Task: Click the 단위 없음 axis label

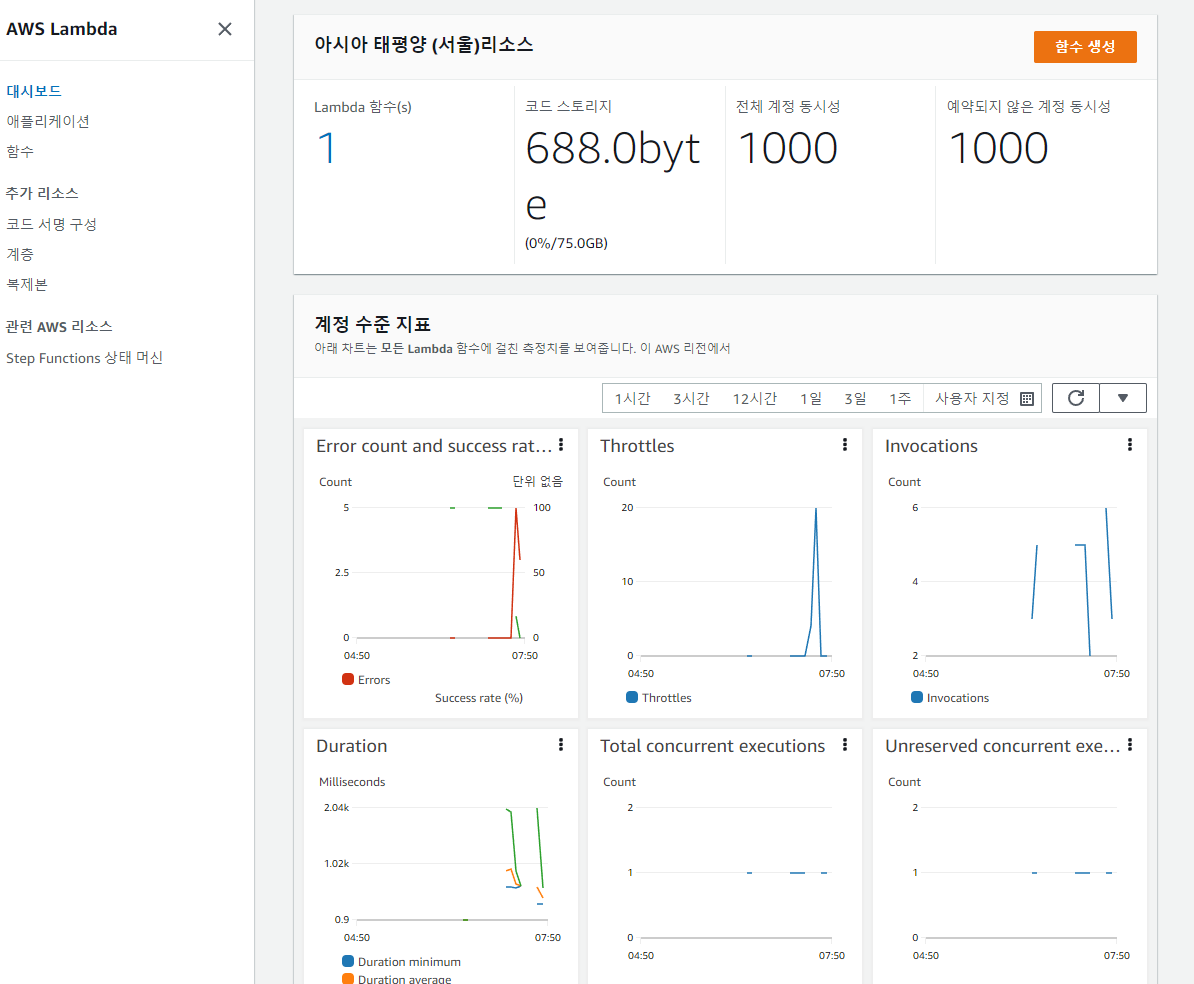Action: pos(538,481)
